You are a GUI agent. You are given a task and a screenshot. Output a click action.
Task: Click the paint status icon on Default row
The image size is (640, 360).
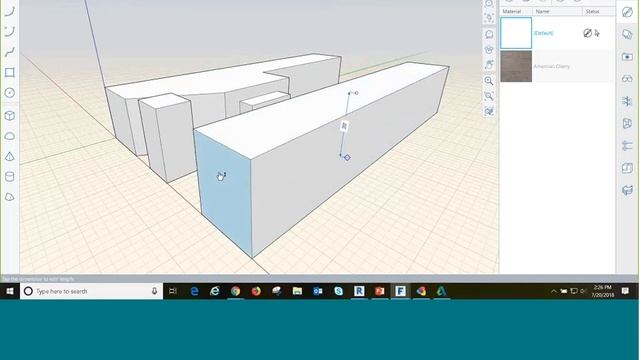[x=587, y=33]
